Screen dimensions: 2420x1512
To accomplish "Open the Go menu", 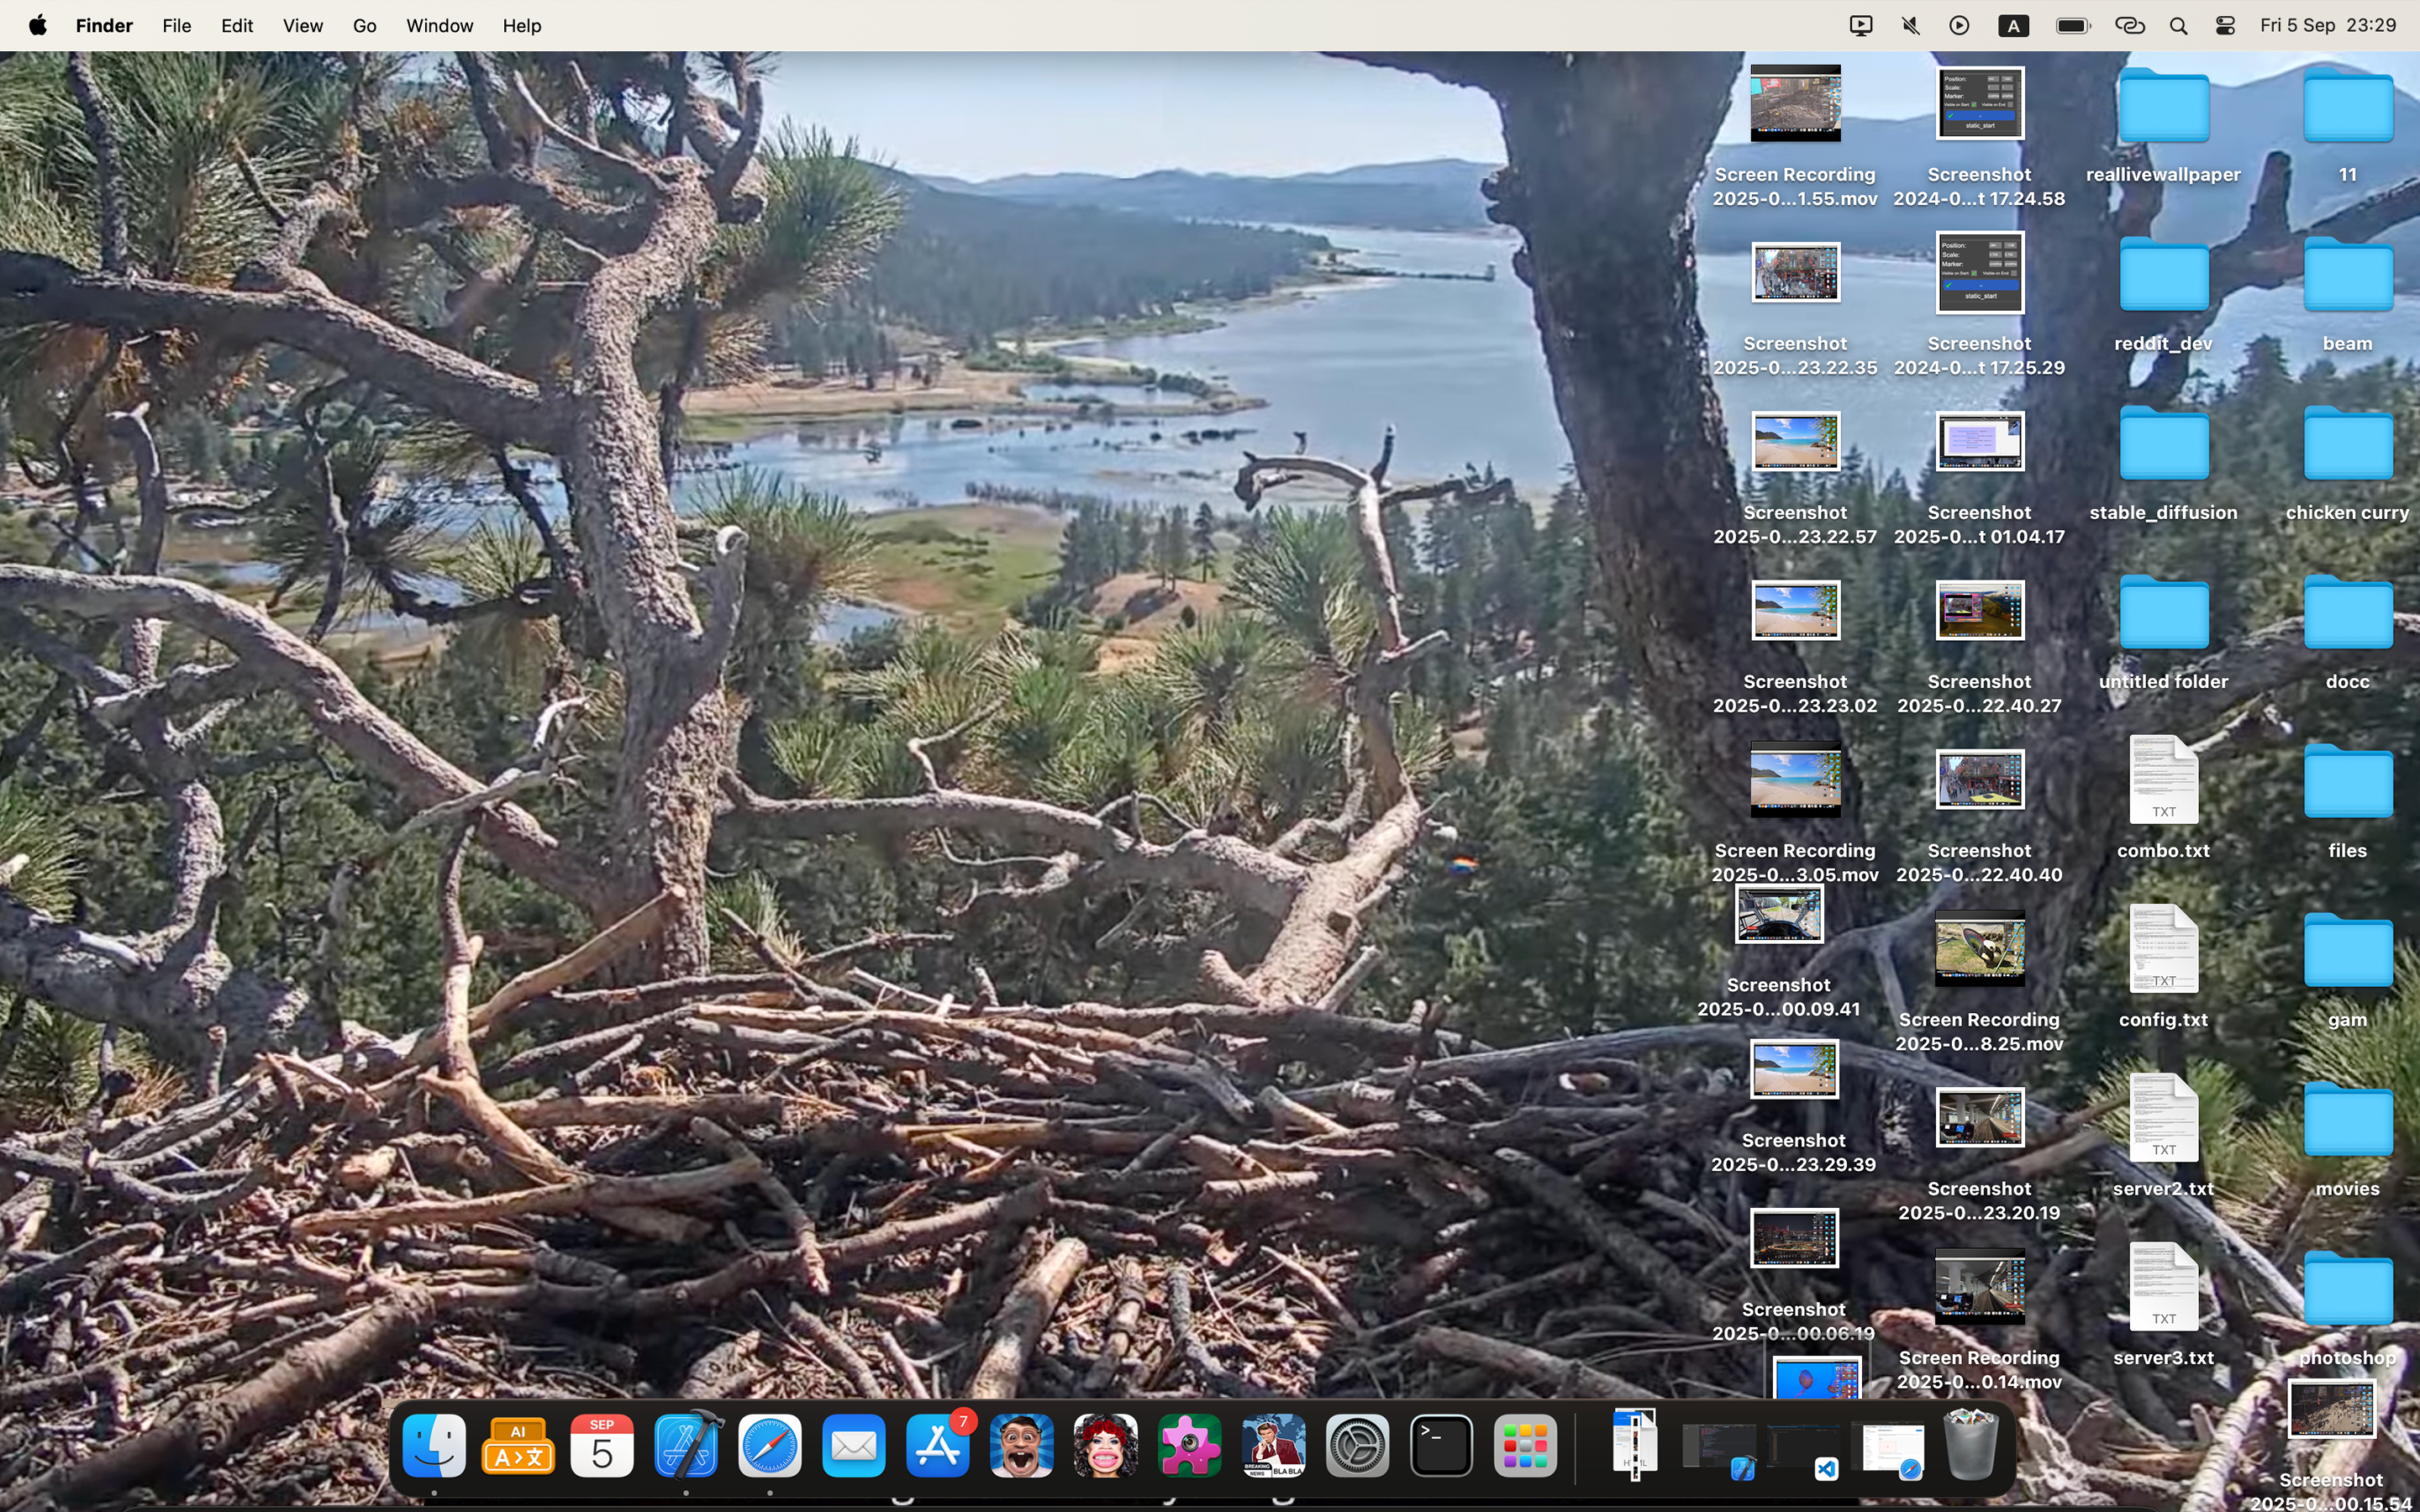I will click(364, 26).
